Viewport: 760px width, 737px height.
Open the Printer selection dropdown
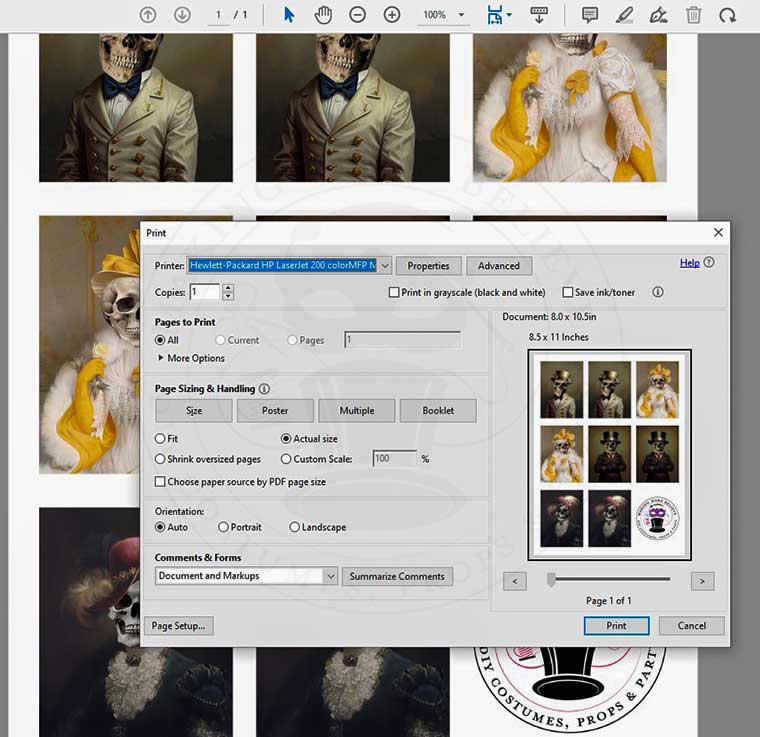pos(384,266)
